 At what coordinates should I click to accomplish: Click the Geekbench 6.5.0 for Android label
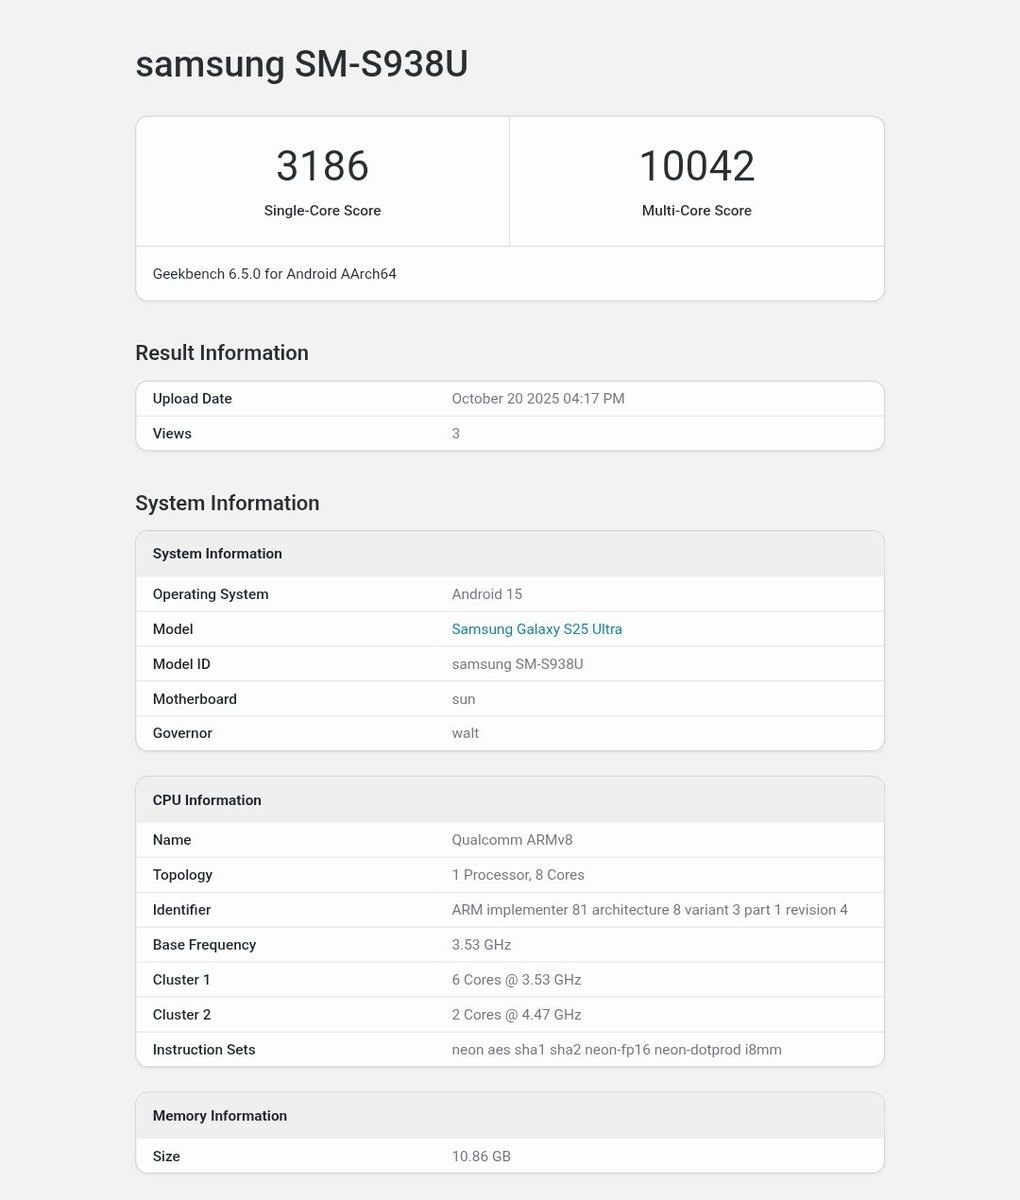click(x=274, y=273)
